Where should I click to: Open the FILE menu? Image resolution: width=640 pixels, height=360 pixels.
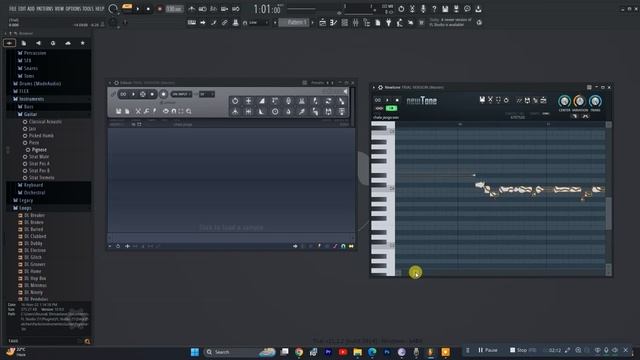[12, 9]
